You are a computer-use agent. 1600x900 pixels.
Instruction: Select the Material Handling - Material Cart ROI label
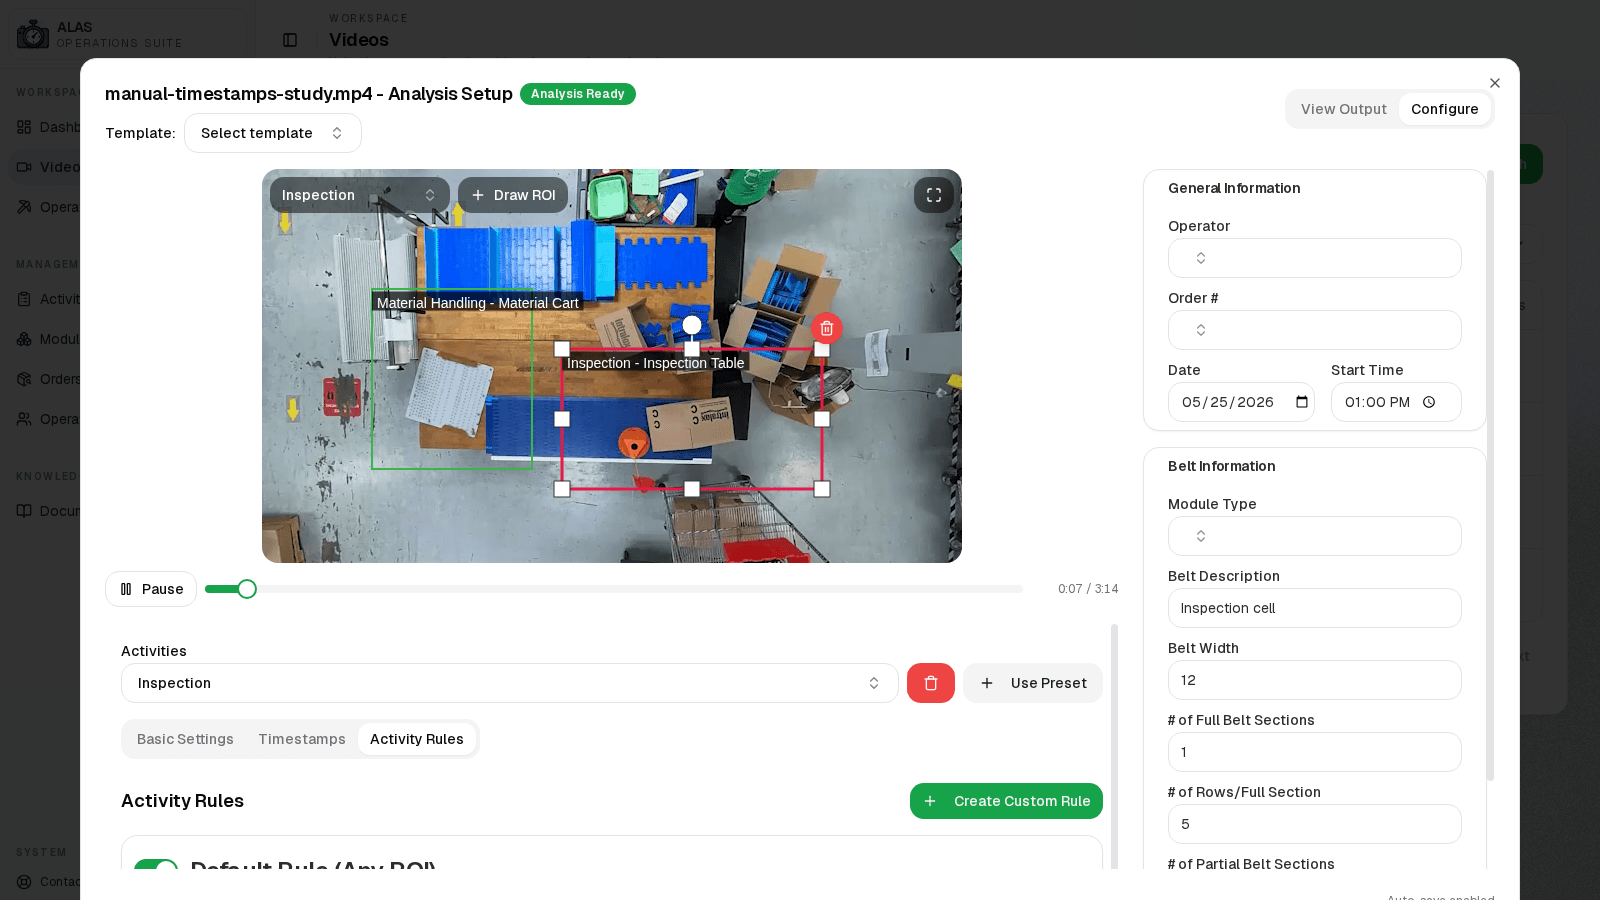(x=478, y=303)
